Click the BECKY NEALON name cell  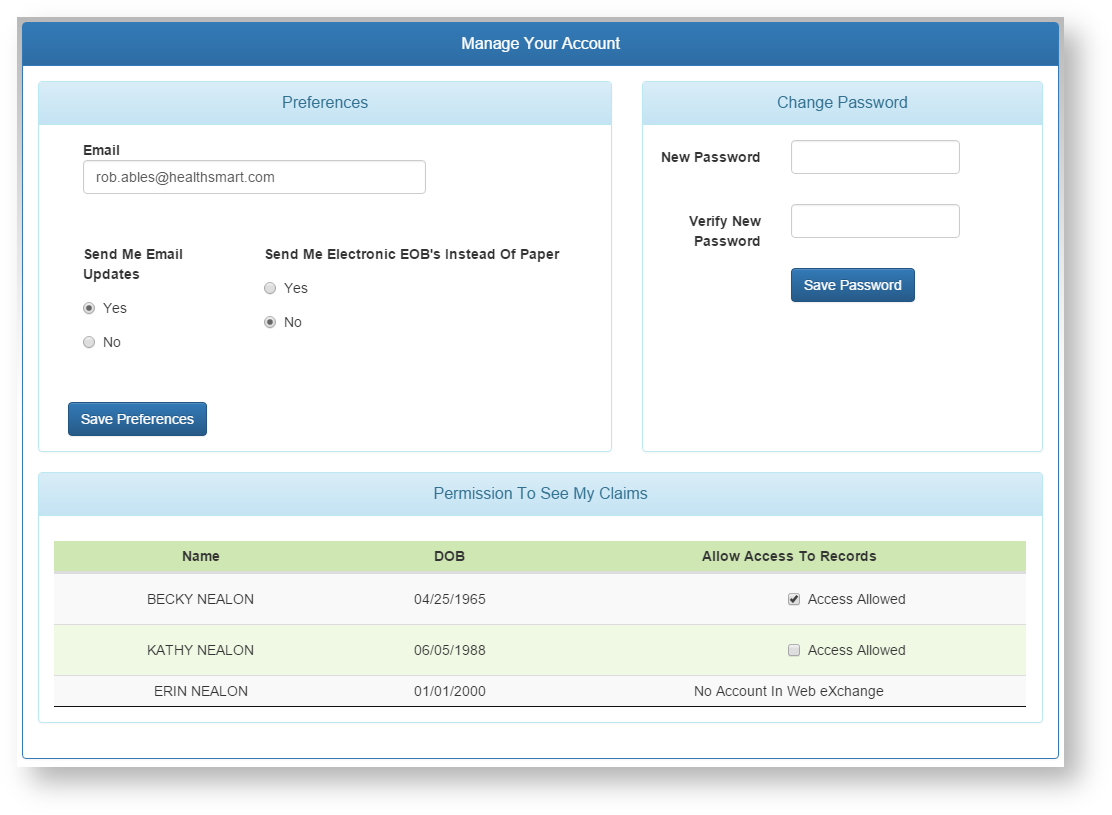click(201, 599)
